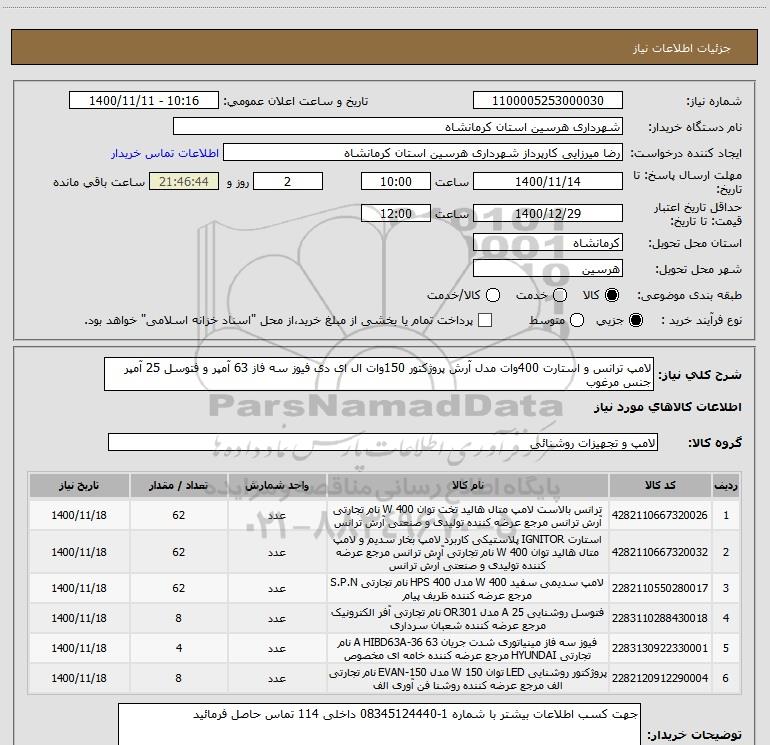Select the کالا/خدمت radio button
Image resolution: width=770 pixels, height=745 pixels.
pyautogui.click(x=493, y=295)
